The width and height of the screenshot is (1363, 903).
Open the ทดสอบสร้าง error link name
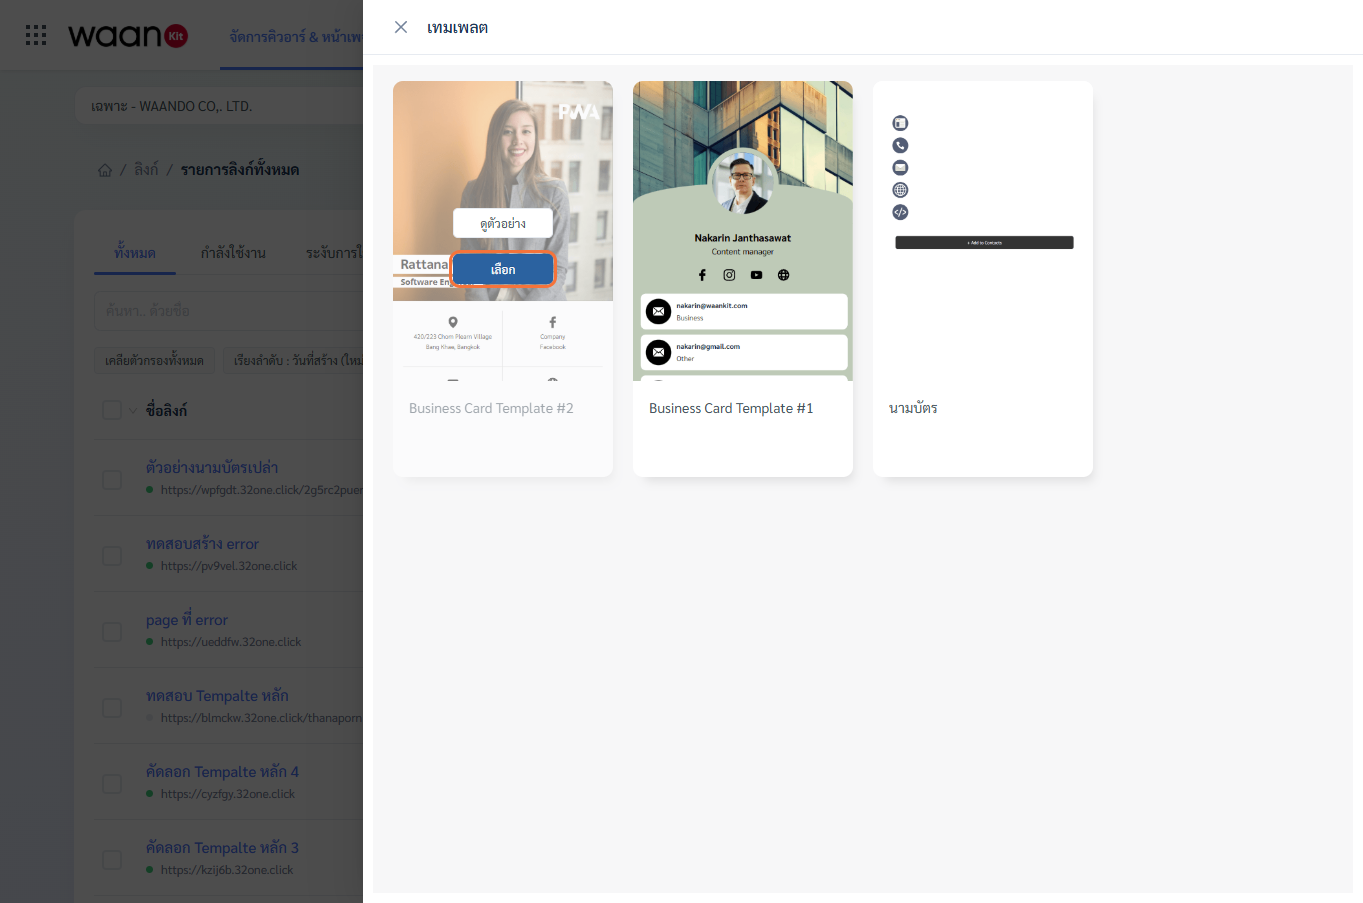coord(202,544)
